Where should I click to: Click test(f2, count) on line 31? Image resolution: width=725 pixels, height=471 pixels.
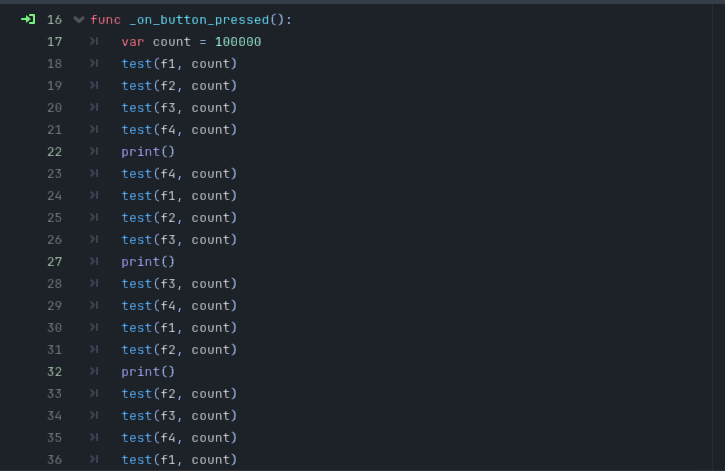pyautogui.click(x=179, y=350)
